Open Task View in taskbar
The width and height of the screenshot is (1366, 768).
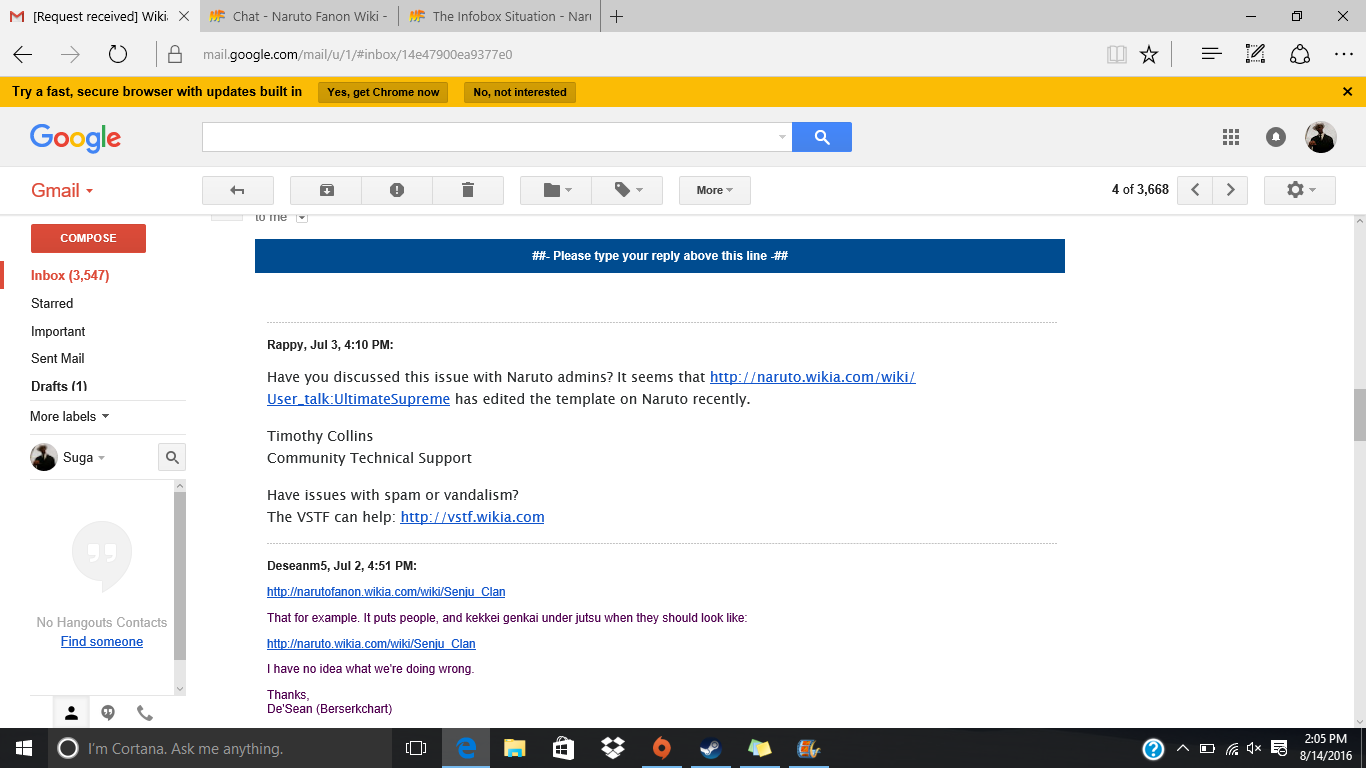point(416,748)
